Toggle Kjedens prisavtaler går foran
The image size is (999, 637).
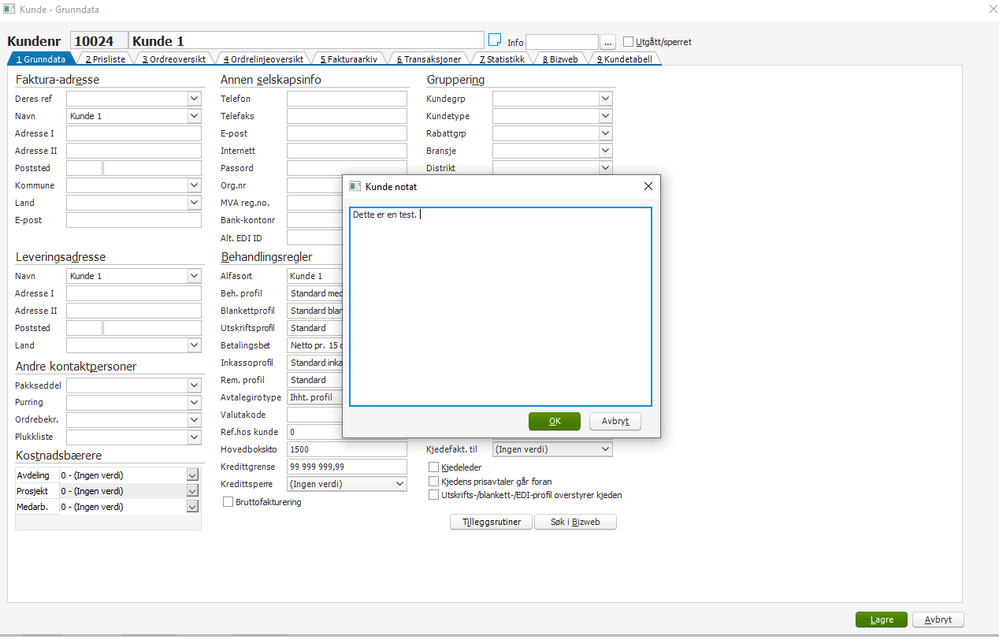pyautogui.click(x=434, y=481)
